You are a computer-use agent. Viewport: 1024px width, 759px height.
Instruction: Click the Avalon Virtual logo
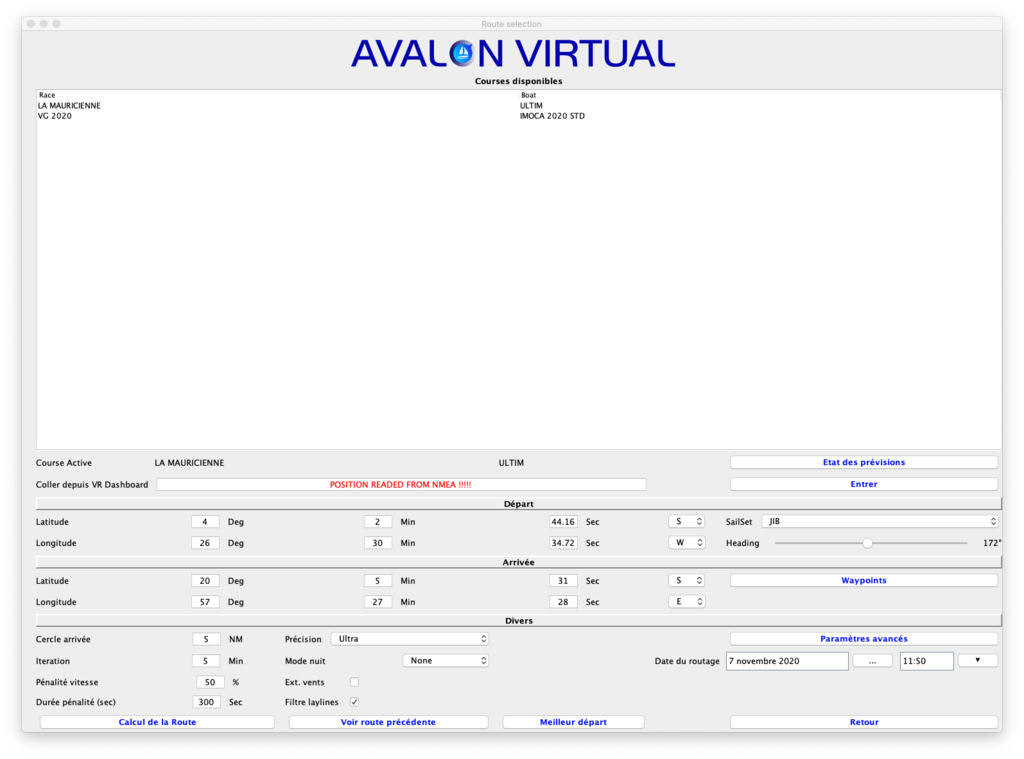click(x=513, y=54)
